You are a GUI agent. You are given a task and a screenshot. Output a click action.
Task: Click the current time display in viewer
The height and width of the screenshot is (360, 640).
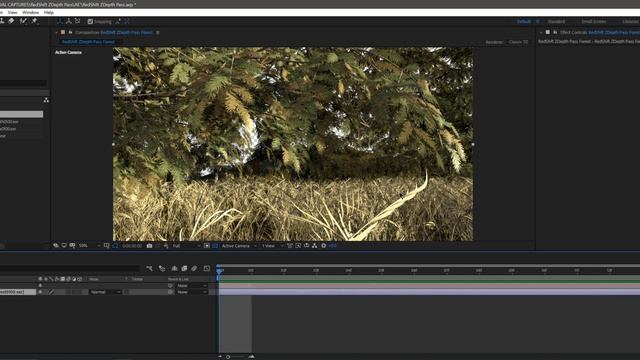pyautogui.click(x=131, y=246)
